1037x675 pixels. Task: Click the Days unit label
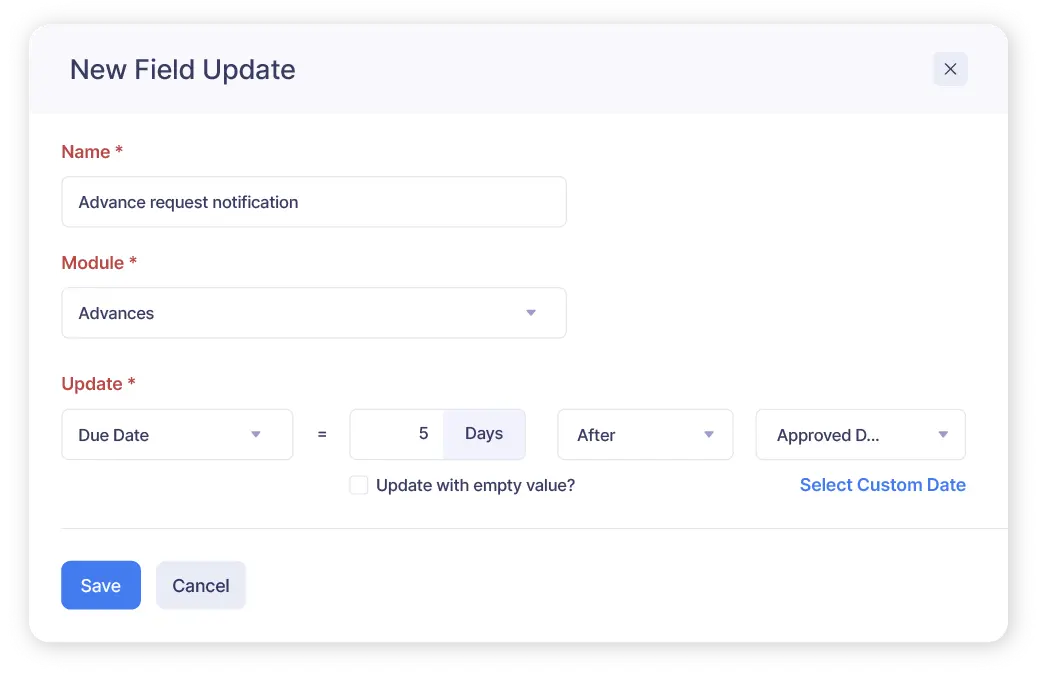click(x=484, y=434)
